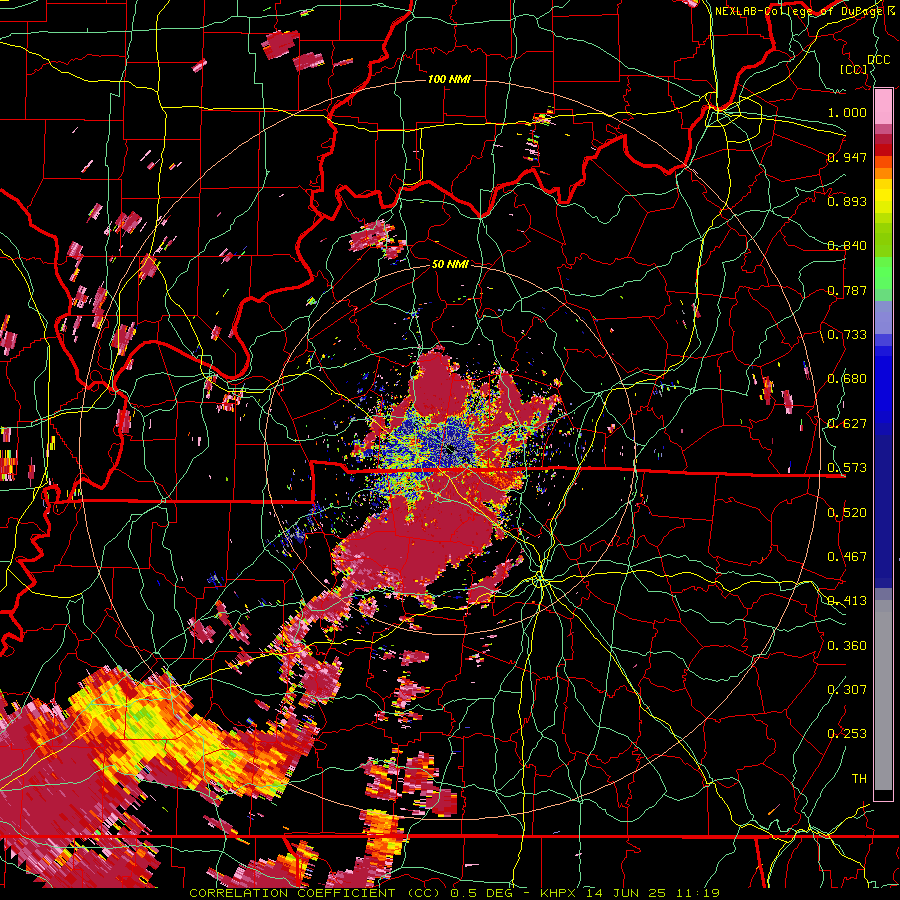Click "CORRELATION COEFFICIENT (CC)" product title

pyautogui.click(x=315, y=893)
